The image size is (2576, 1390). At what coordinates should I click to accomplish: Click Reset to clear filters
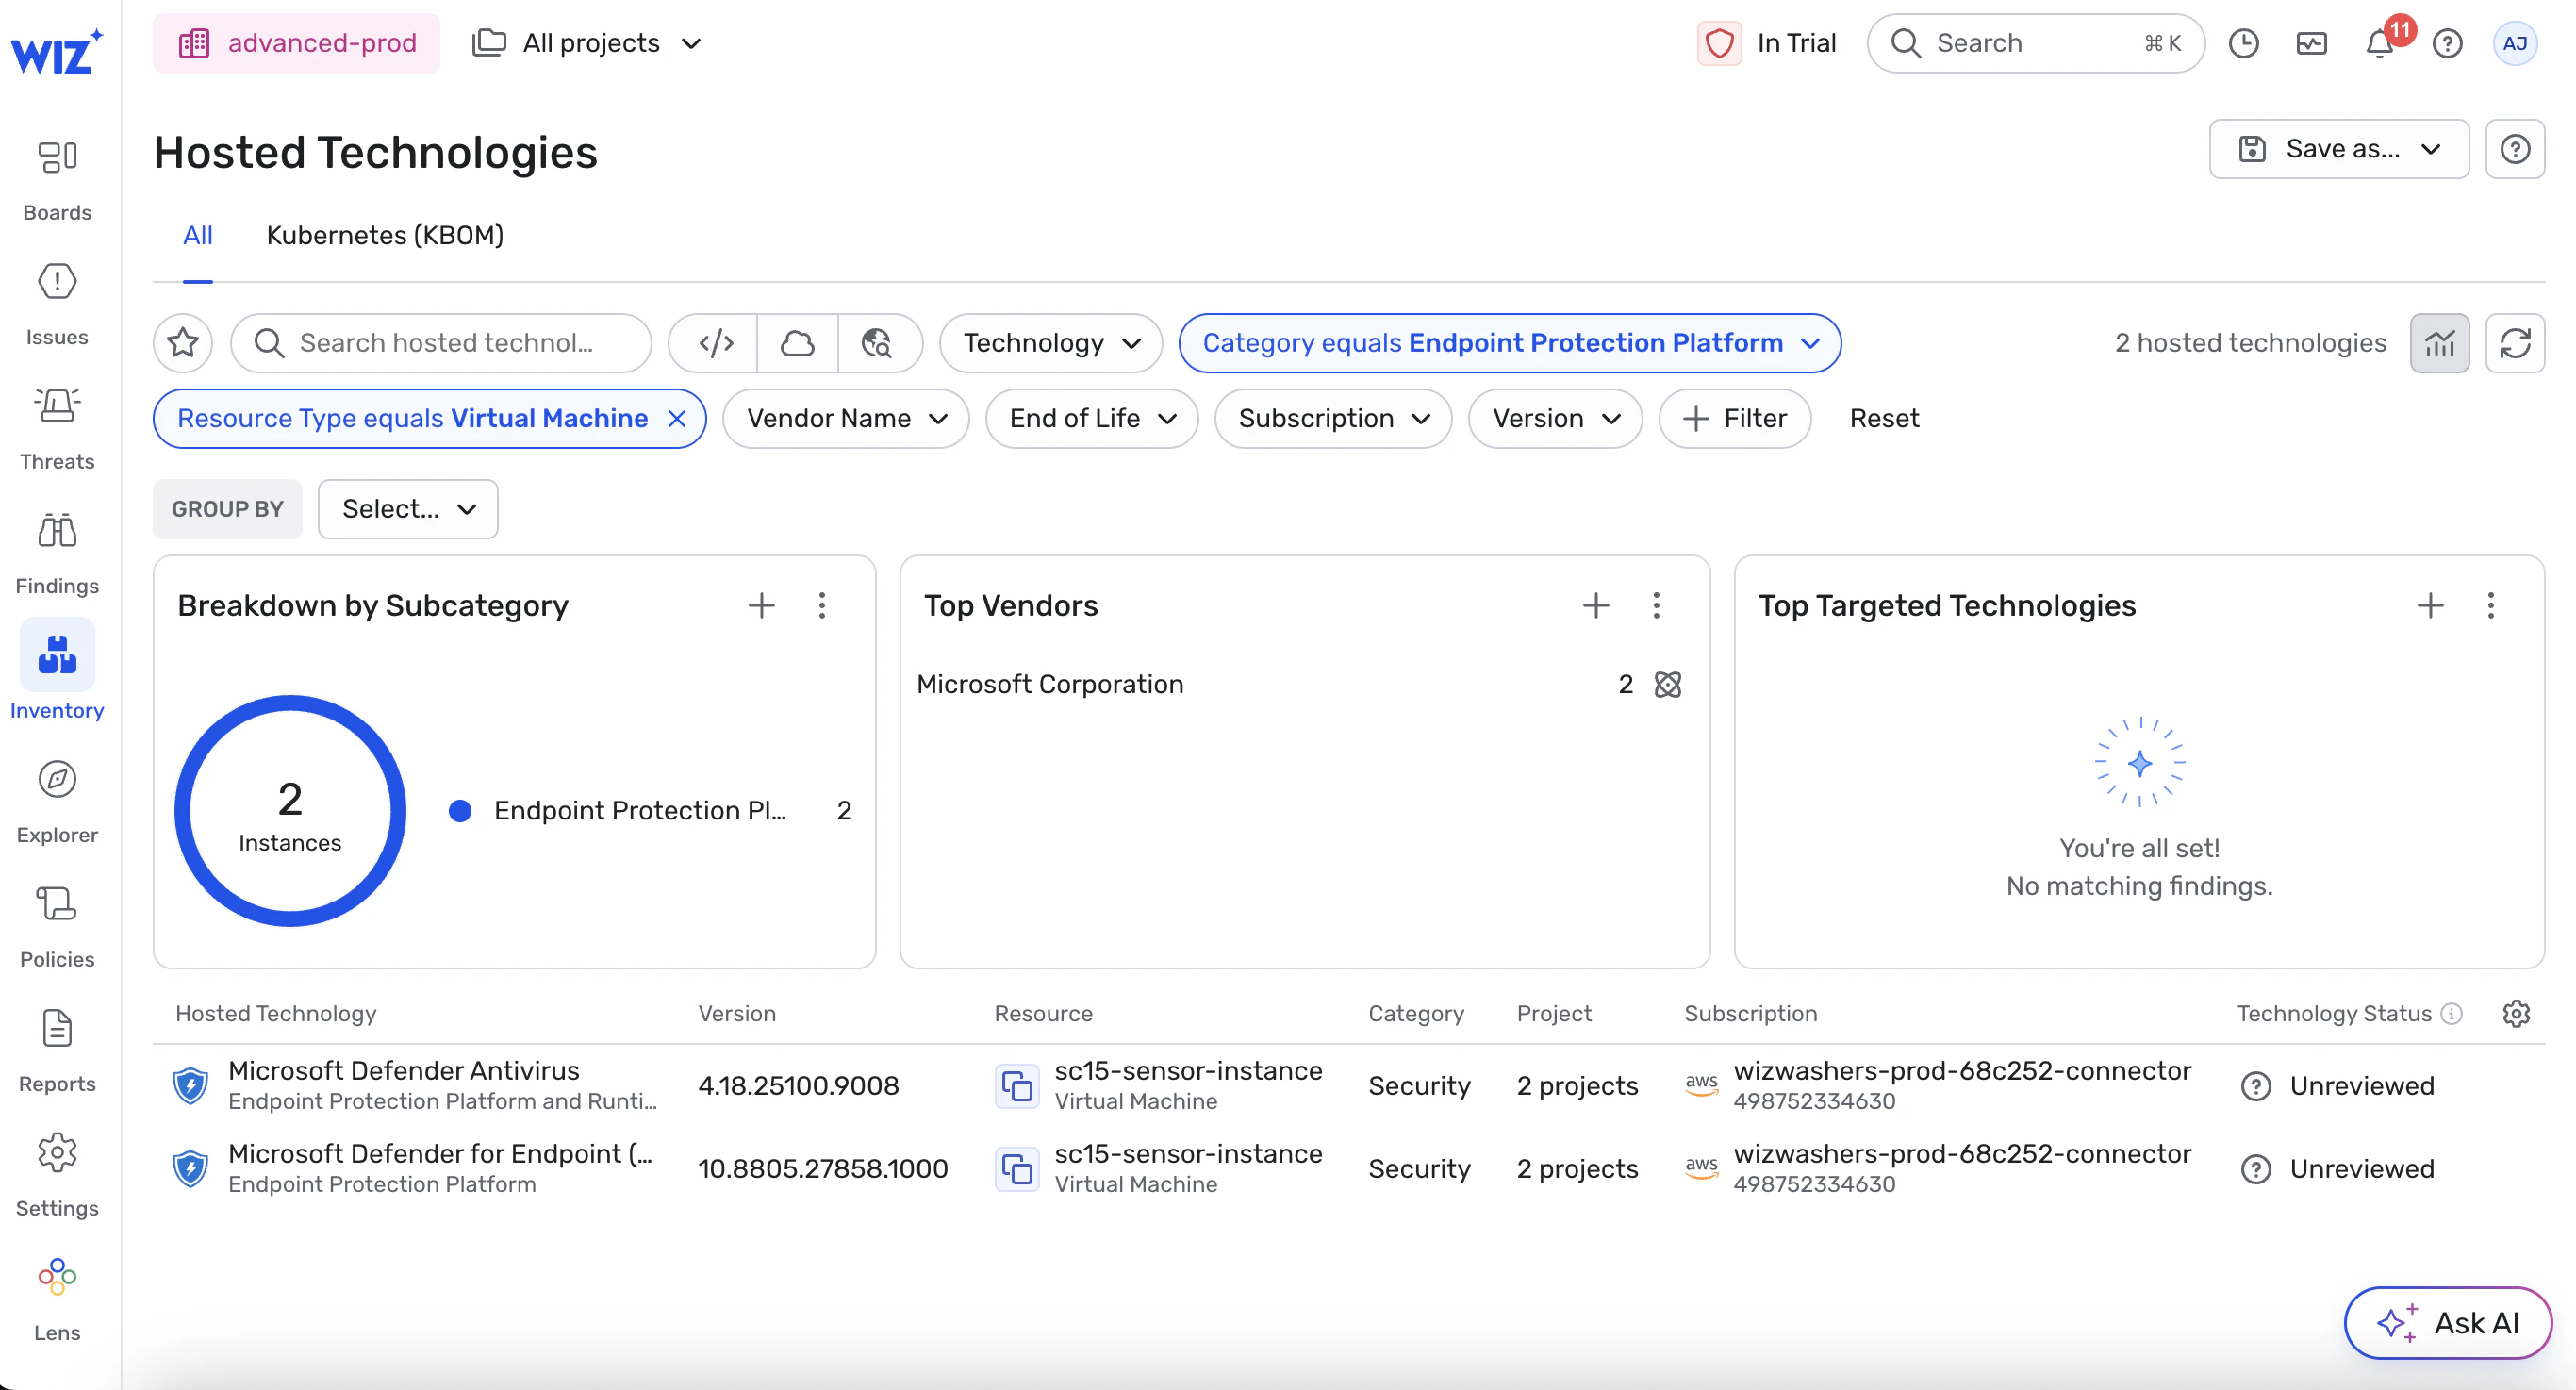click(x=1883, y=418)
